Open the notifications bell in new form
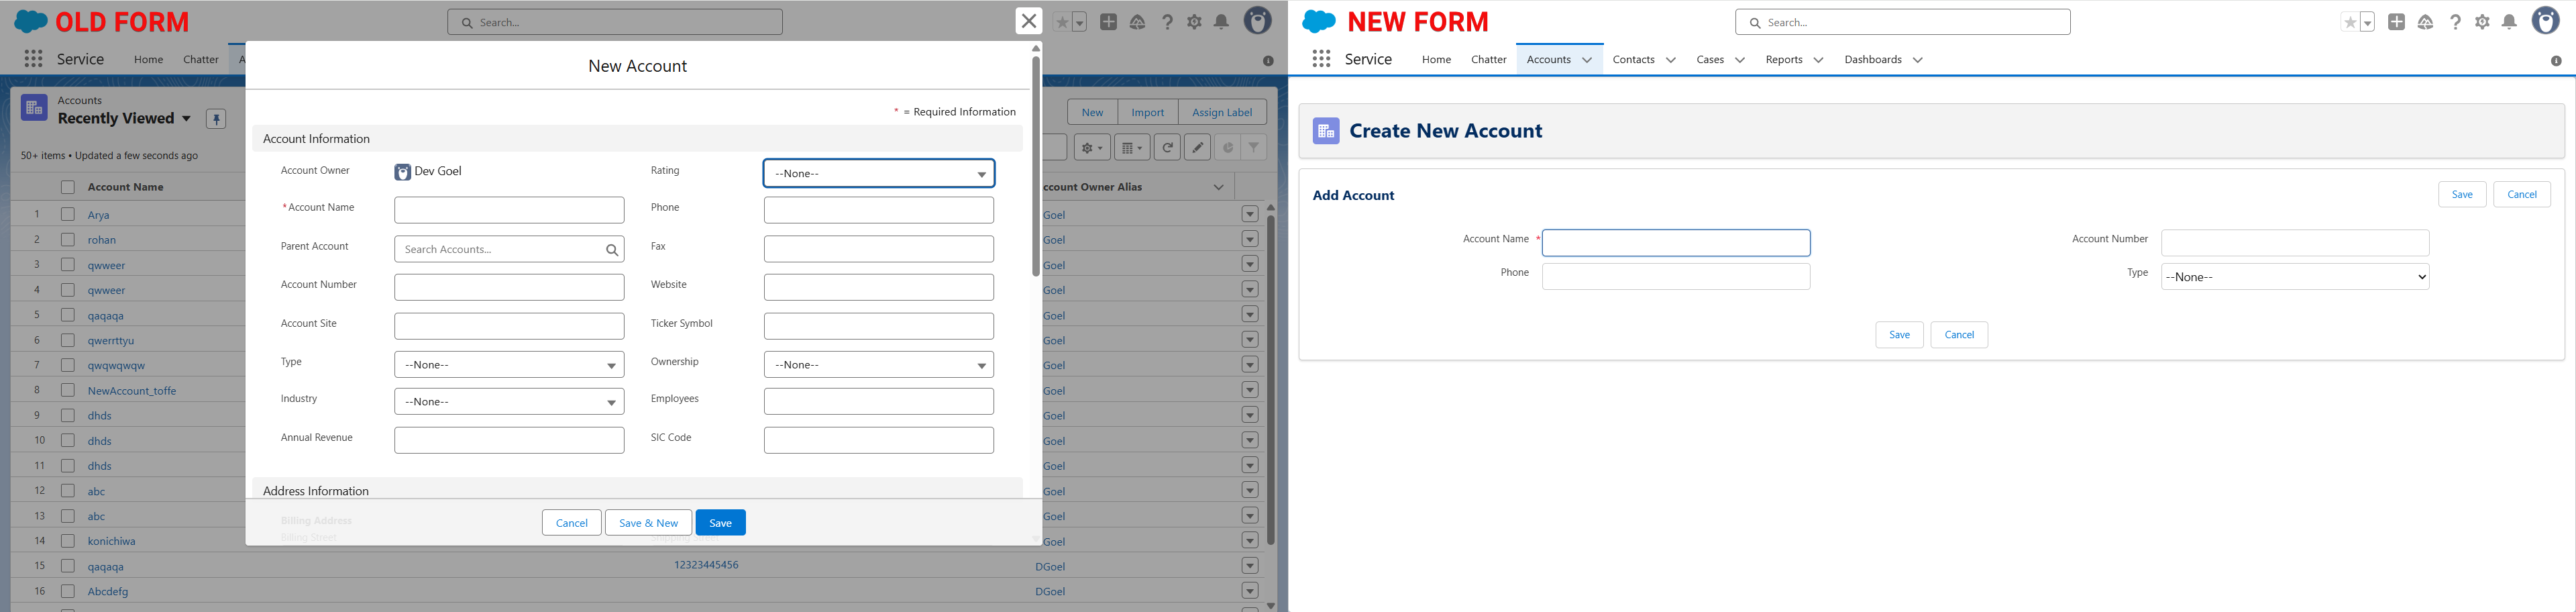2576x612 pixels. click(2509, 22)
